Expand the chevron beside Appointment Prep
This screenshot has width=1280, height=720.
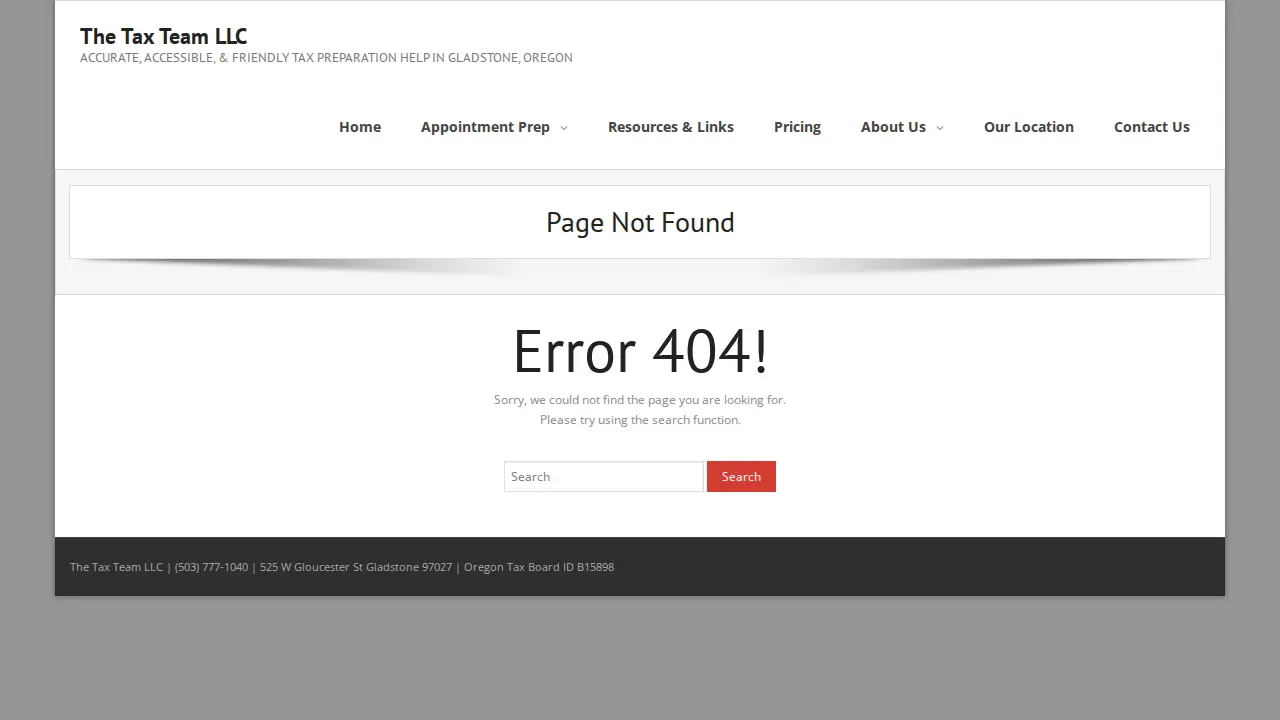[x=563, y=128]
